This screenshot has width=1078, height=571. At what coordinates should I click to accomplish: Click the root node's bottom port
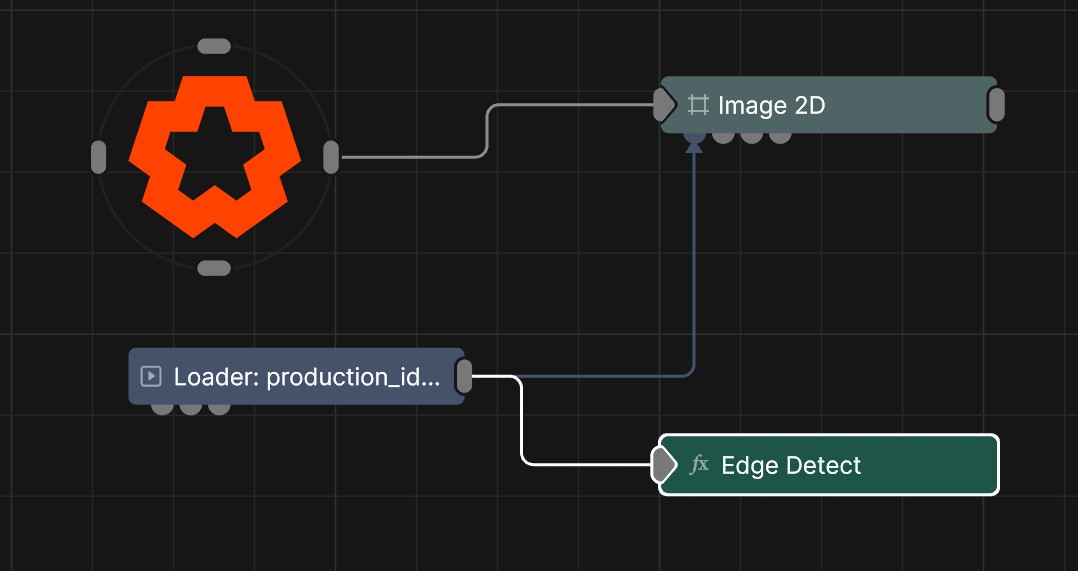point(214,268)
